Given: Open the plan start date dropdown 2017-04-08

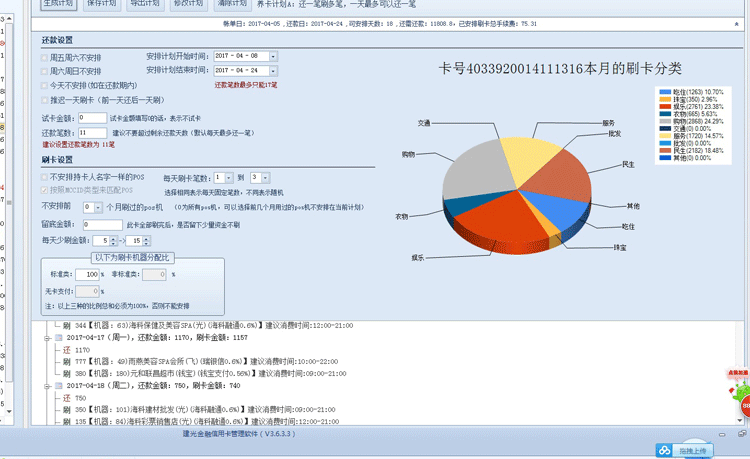Looking at the screenshot, I should coord(273,56).
